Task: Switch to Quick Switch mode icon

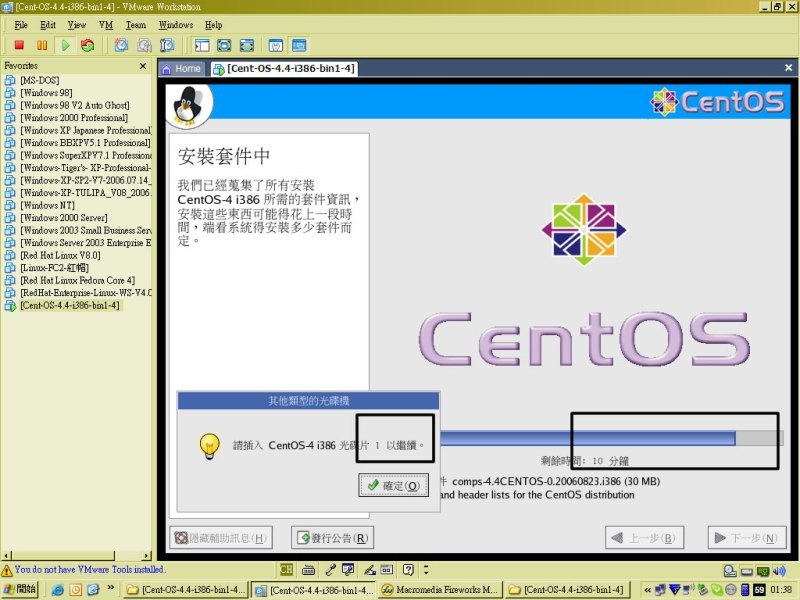Action: 224,45
